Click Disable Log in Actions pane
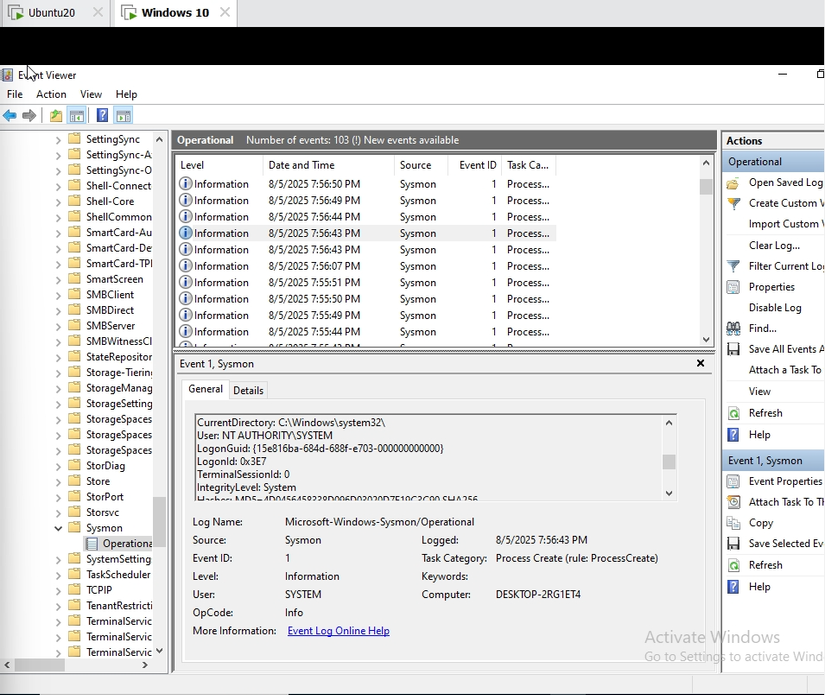The width and height of the screenshot is (825, 695). point(775,308)
